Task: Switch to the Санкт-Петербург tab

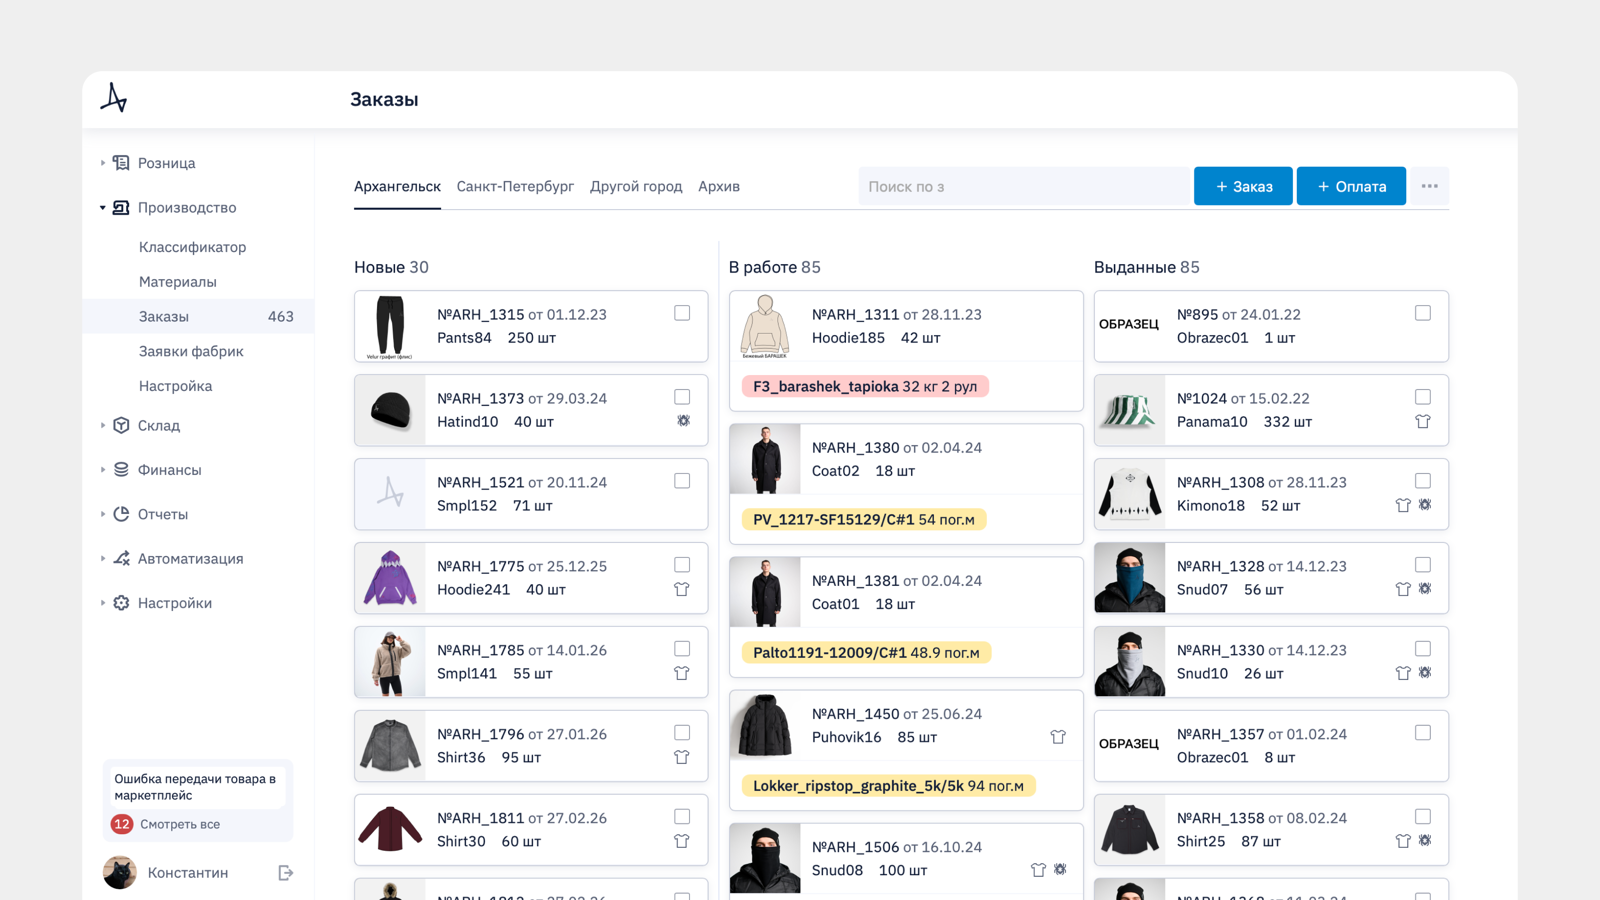Action: pos(515,187)
